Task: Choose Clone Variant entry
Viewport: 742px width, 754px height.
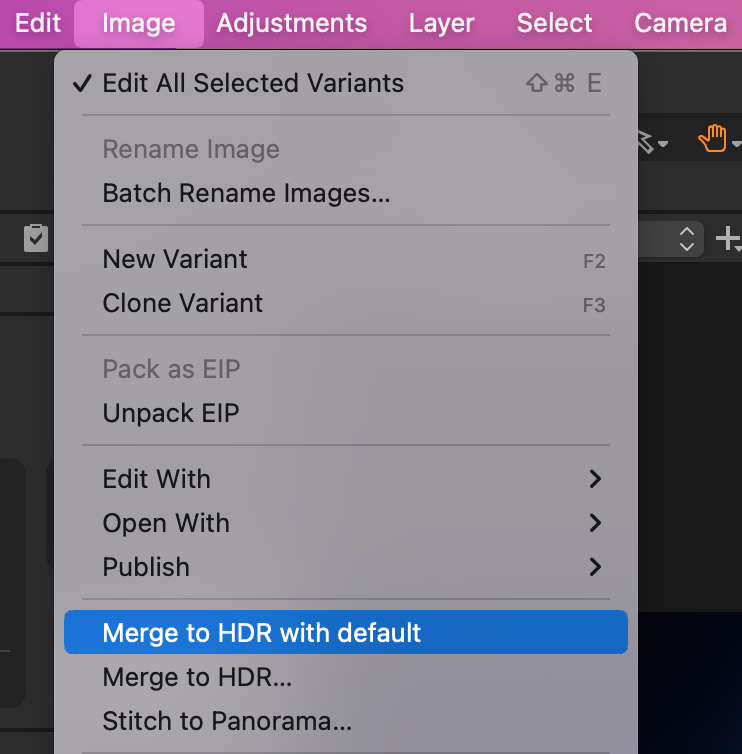Action: tap(346, 303)
